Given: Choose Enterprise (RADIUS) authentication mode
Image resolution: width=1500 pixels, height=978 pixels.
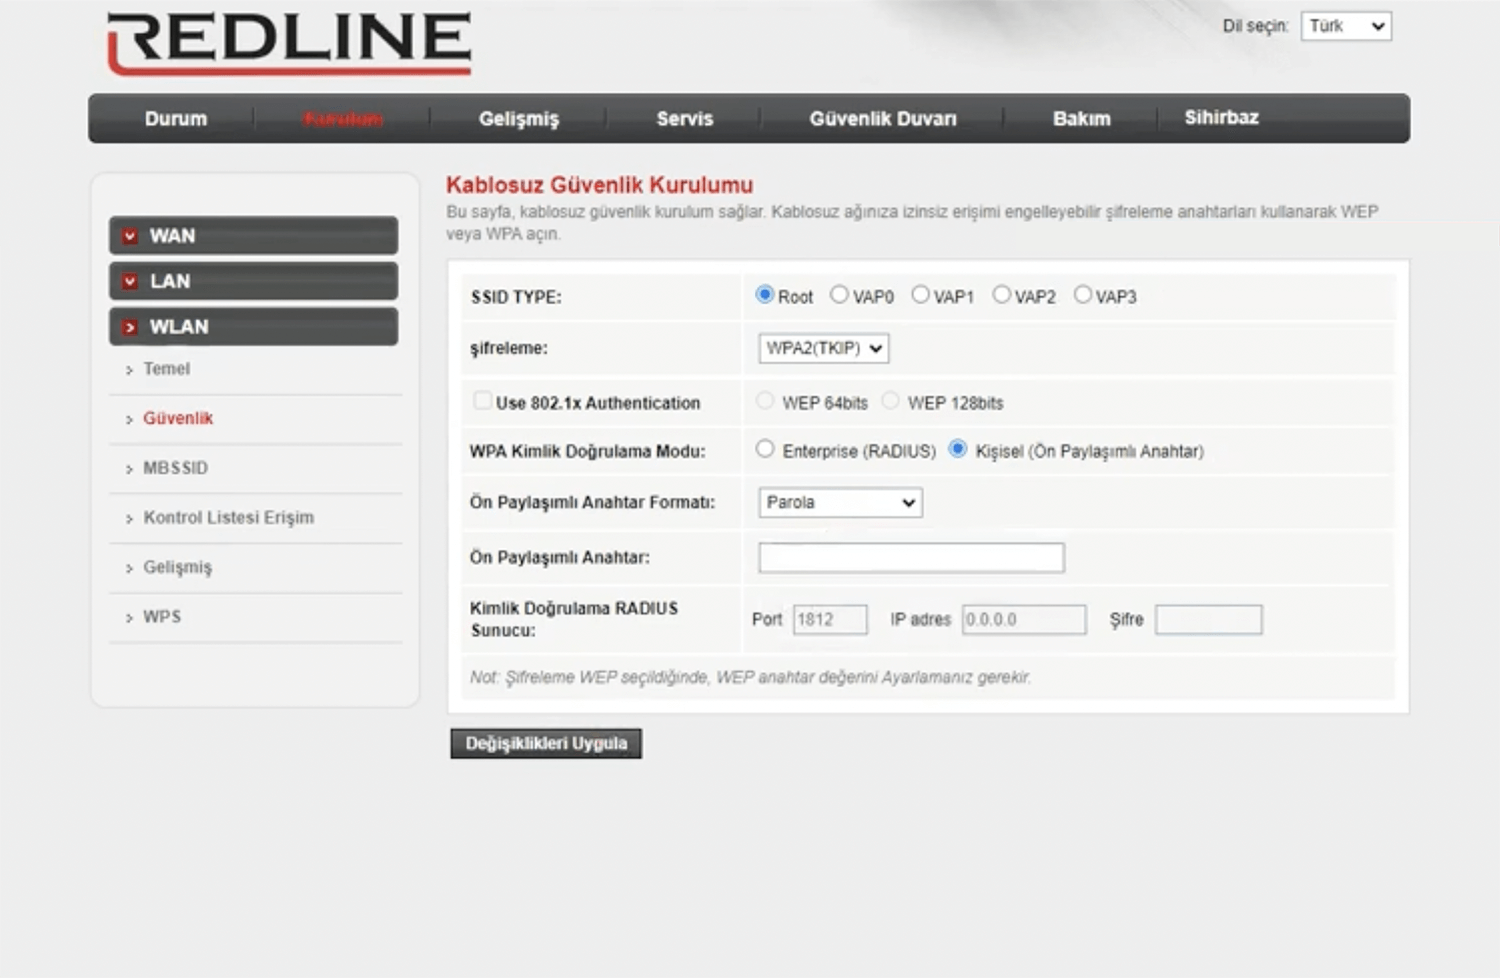Looking at the screenshot, I should coord(765,449).
